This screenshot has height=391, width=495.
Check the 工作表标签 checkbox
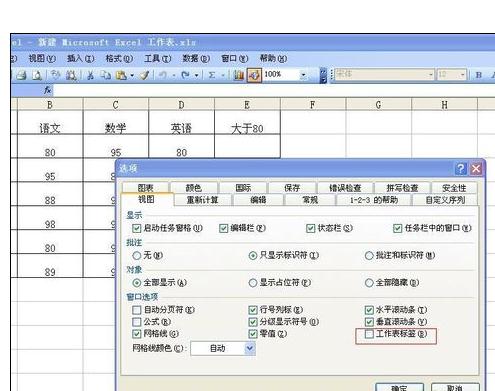click(x=369, y=334)
